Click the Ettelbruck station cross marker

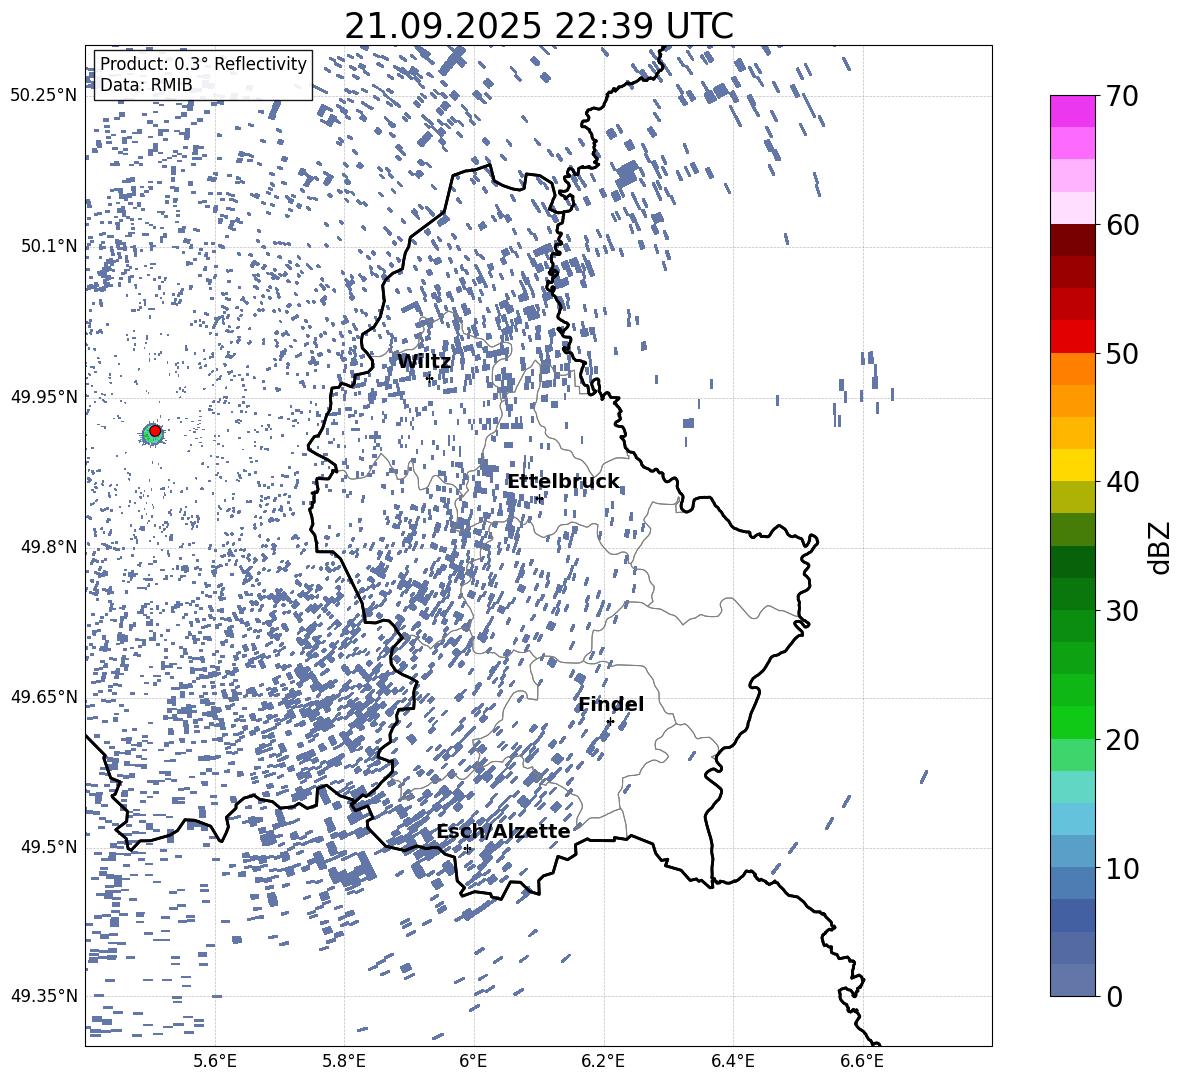coord(539,499)
